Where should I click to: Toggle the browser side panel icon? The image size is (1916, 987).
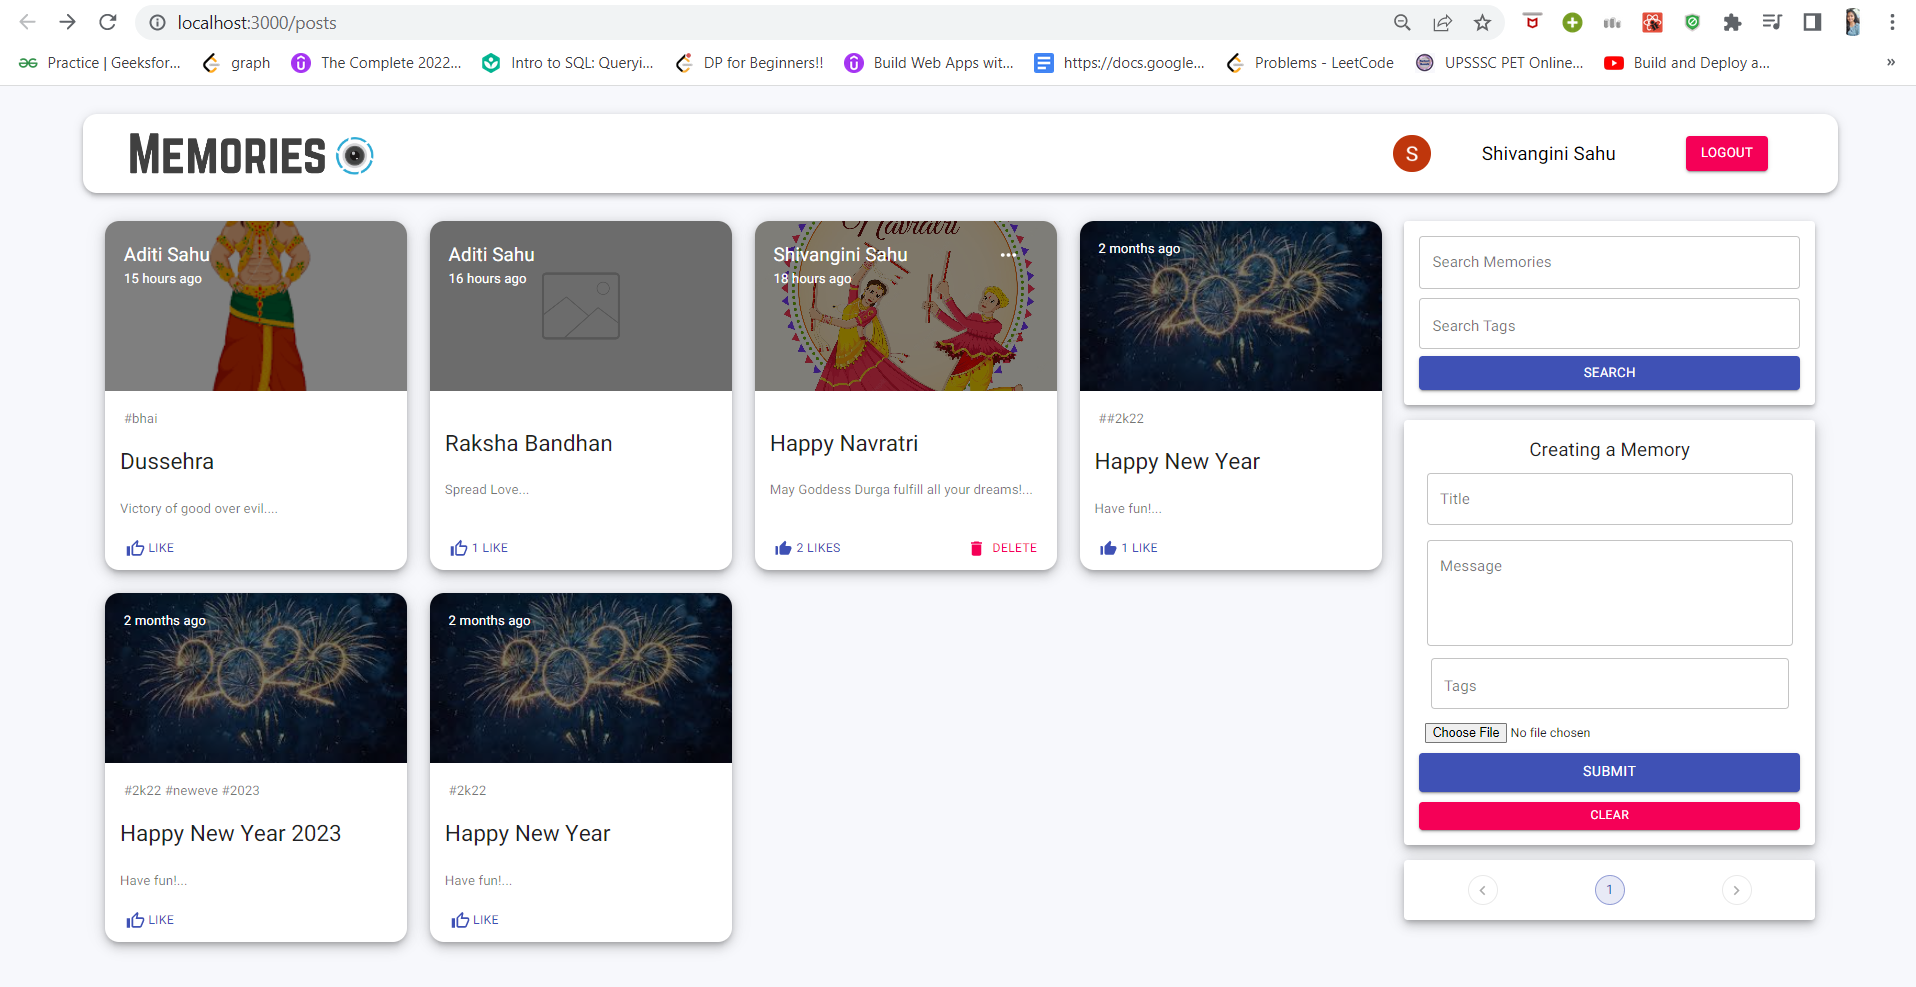(x=1812, y=22)
